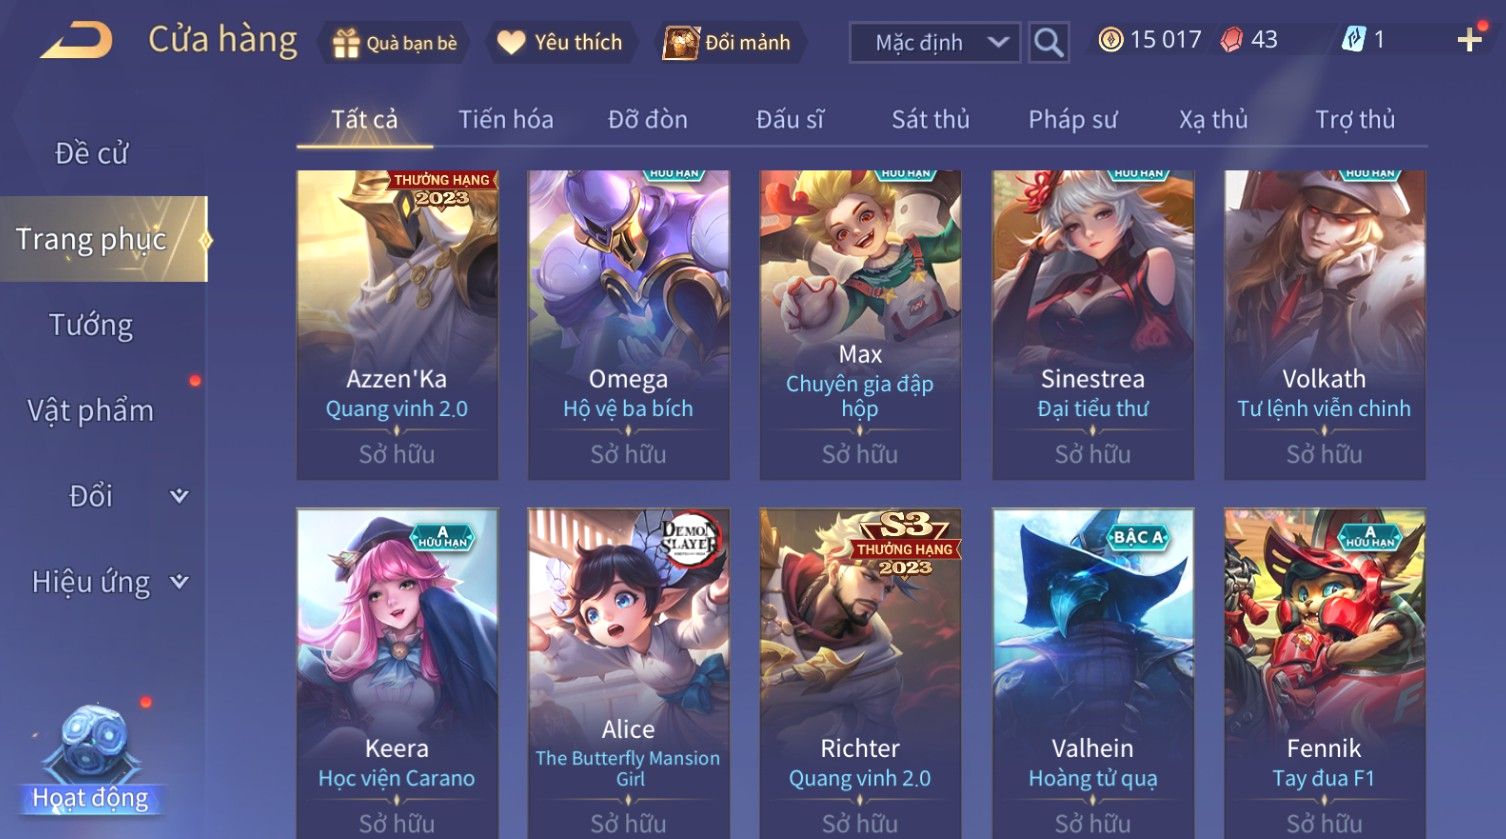Switch to the Sát thủ tab

(x=930, y=120)
